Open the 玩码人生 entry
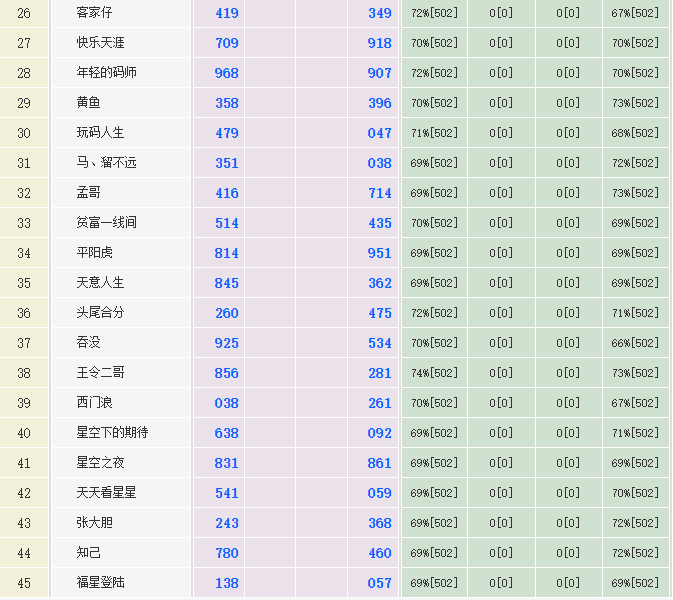The image size is (673, 600). pos(101,133)
